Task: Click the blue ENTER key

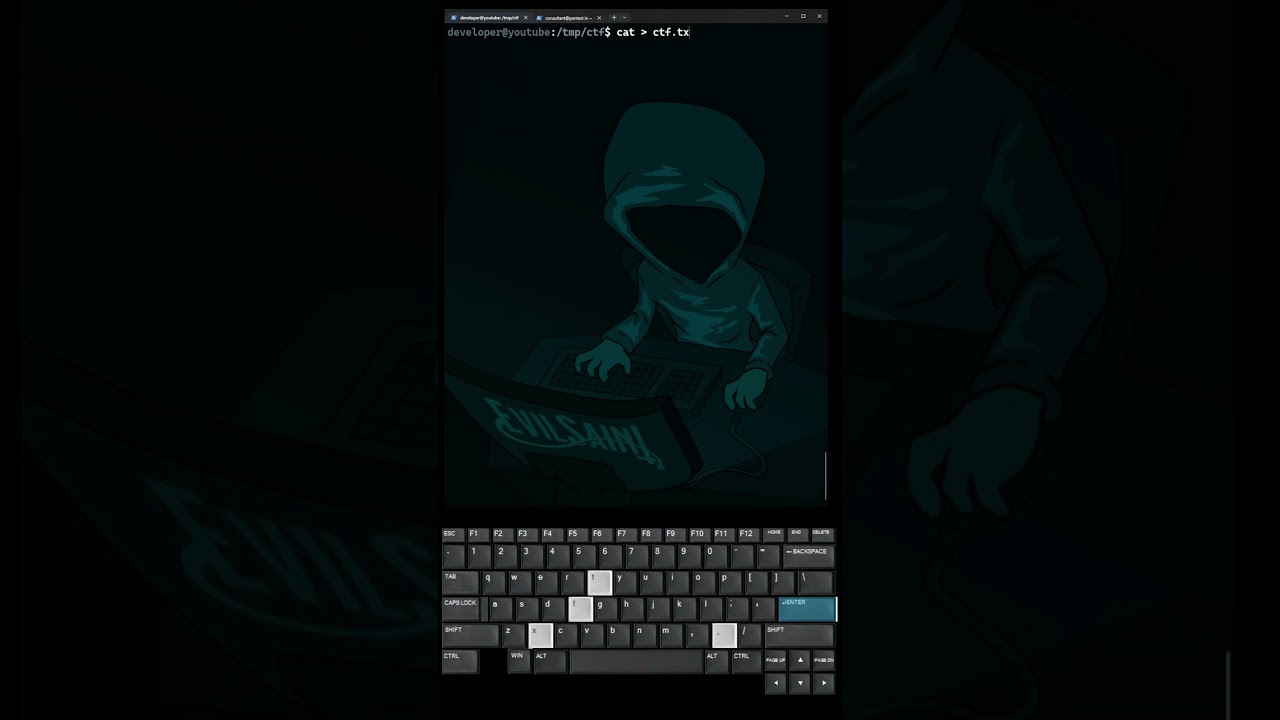Action: [x=807, y=608]
